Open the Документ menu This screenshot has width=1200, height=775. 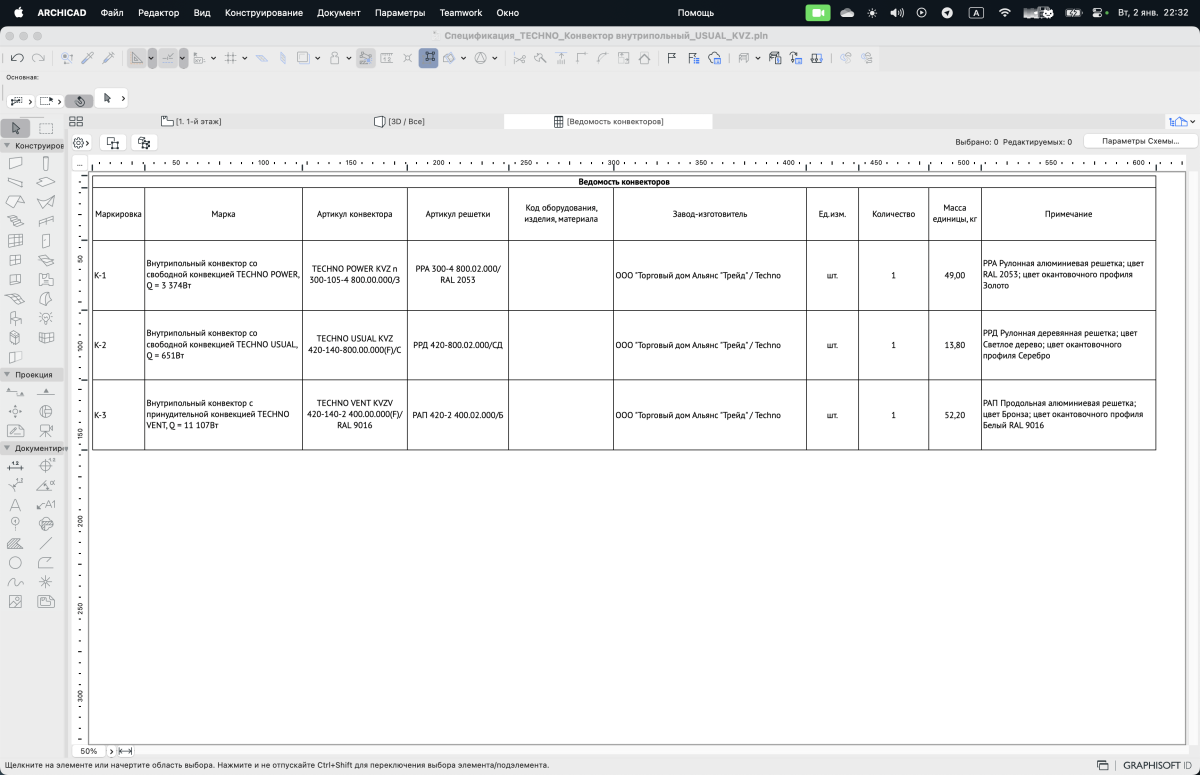pos(338,13)
